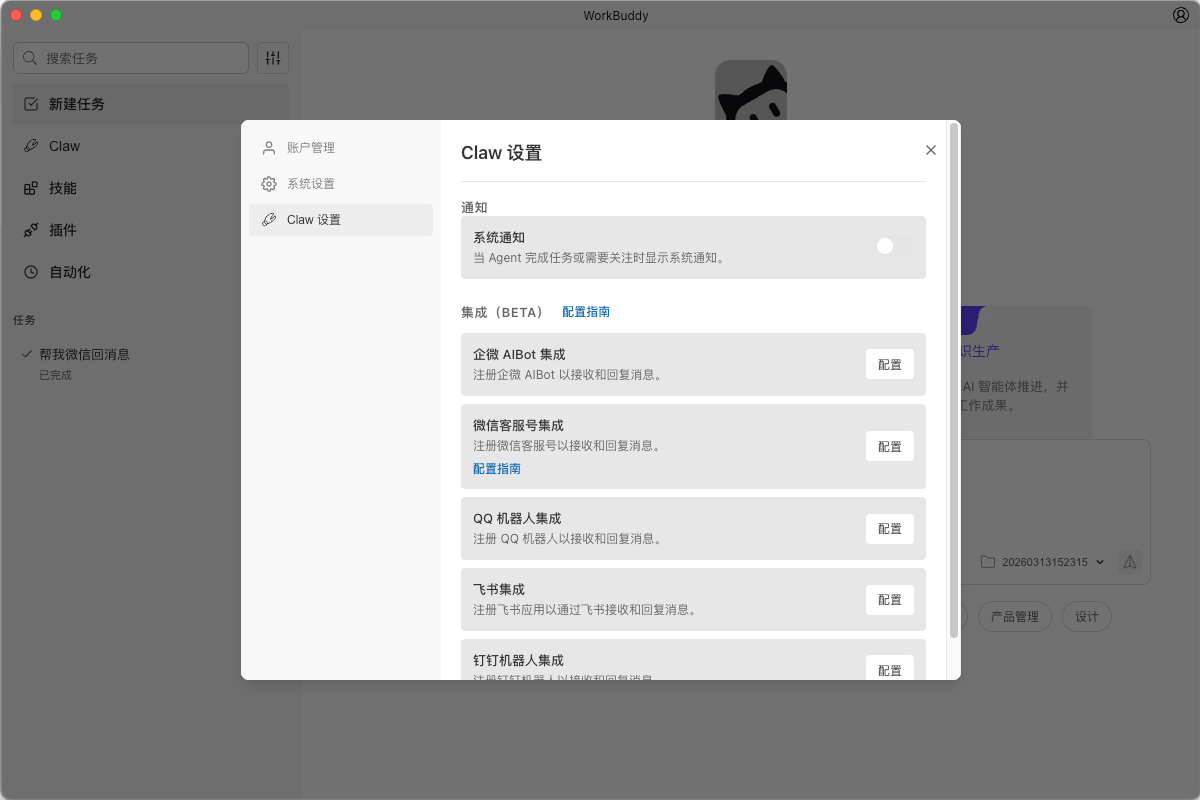Open 技能 in the sidebar
This screenshot has width=1200, height=800.
click(151, 188)
